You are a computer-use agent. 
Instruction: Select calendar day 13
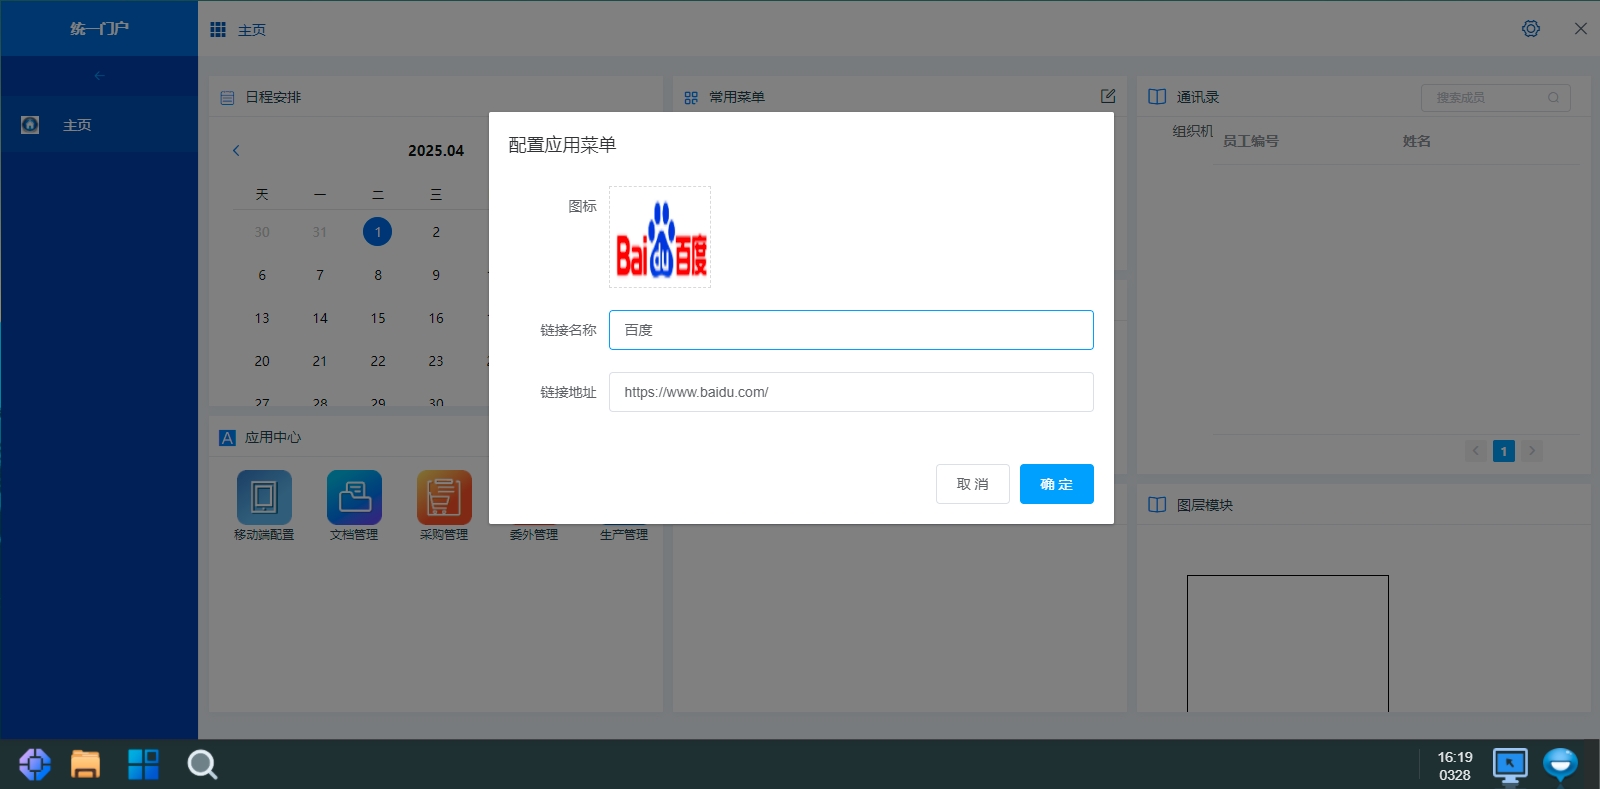(x=262, y=318)
